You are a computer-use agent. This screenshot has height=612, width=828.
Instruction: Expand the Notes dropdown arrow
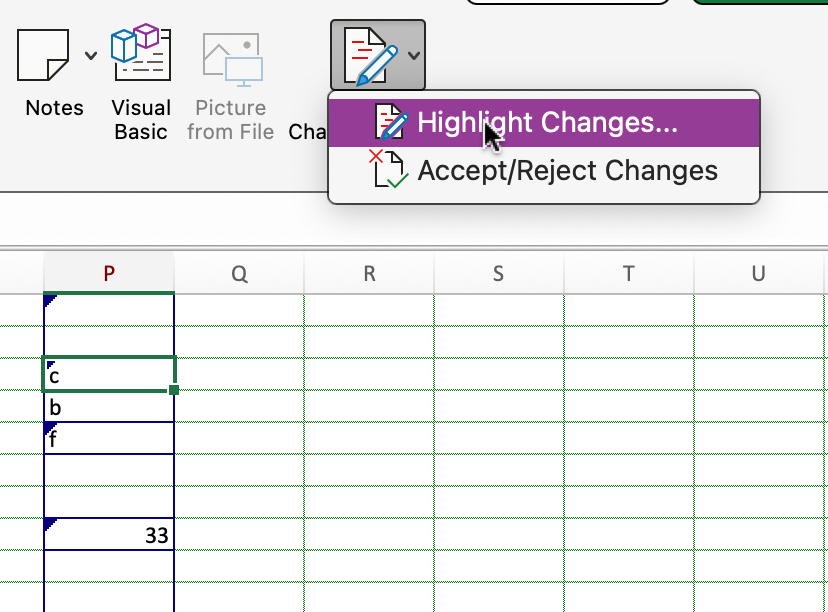[x=91, y=55]
